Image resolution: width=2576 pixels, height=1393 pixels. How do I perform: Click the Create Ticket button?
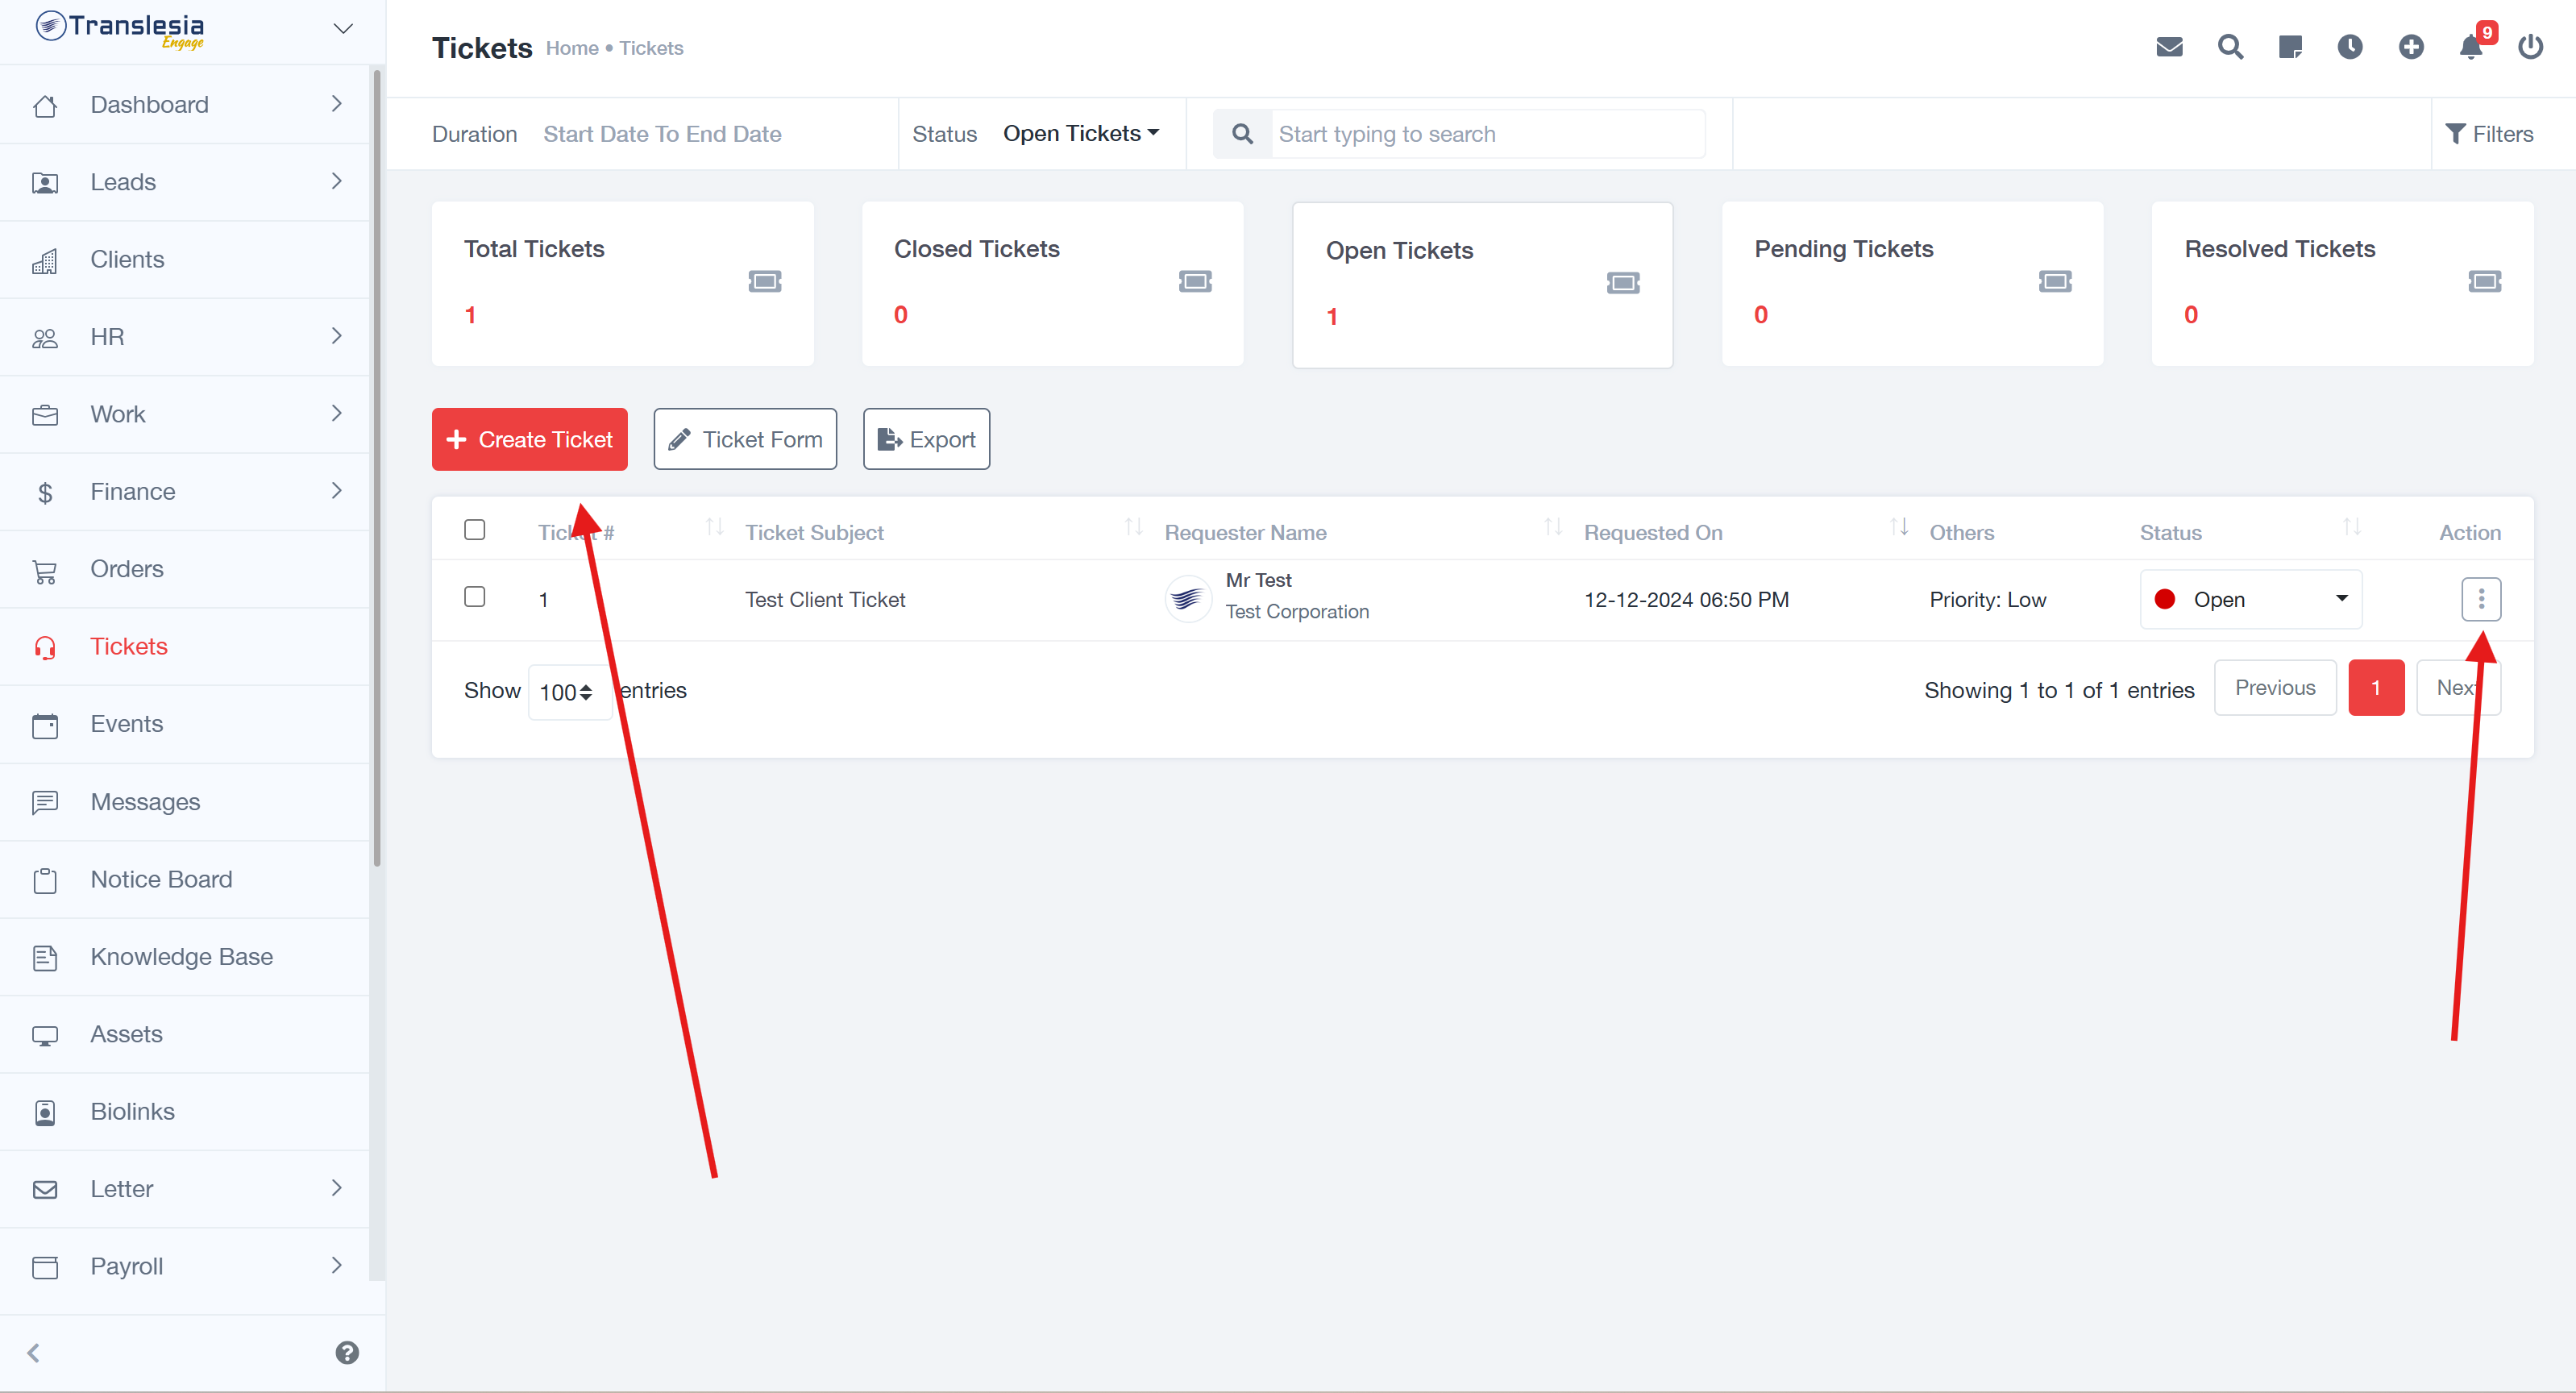(x=529, y=439)
